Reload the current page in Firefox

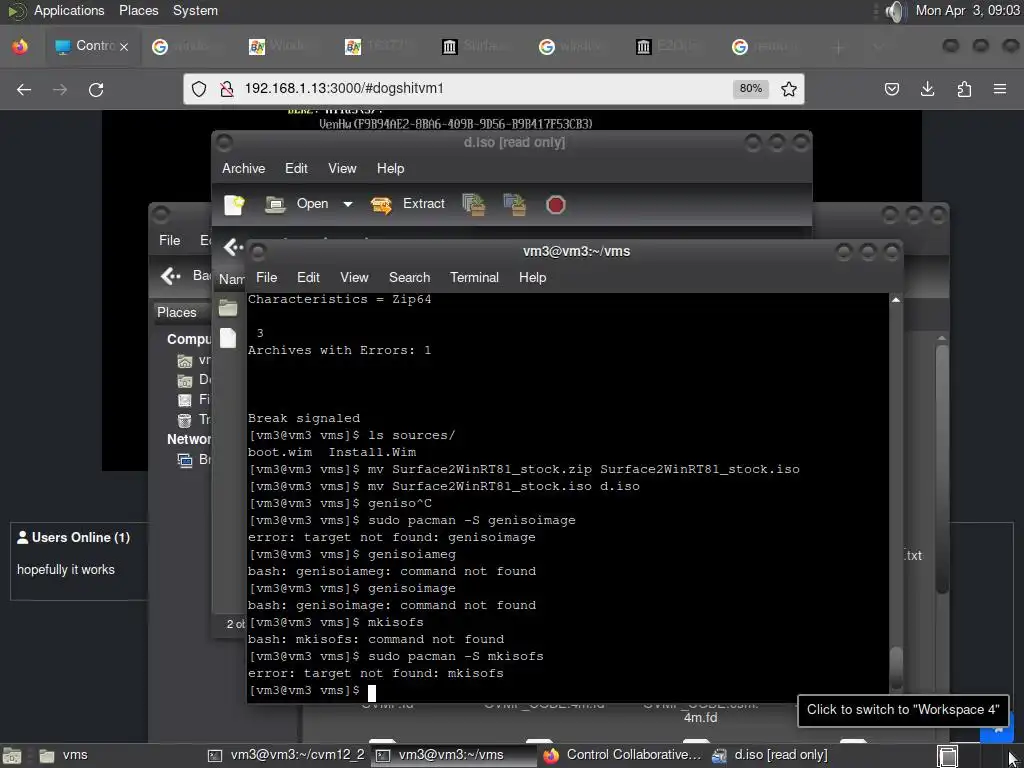pos(96,89)
